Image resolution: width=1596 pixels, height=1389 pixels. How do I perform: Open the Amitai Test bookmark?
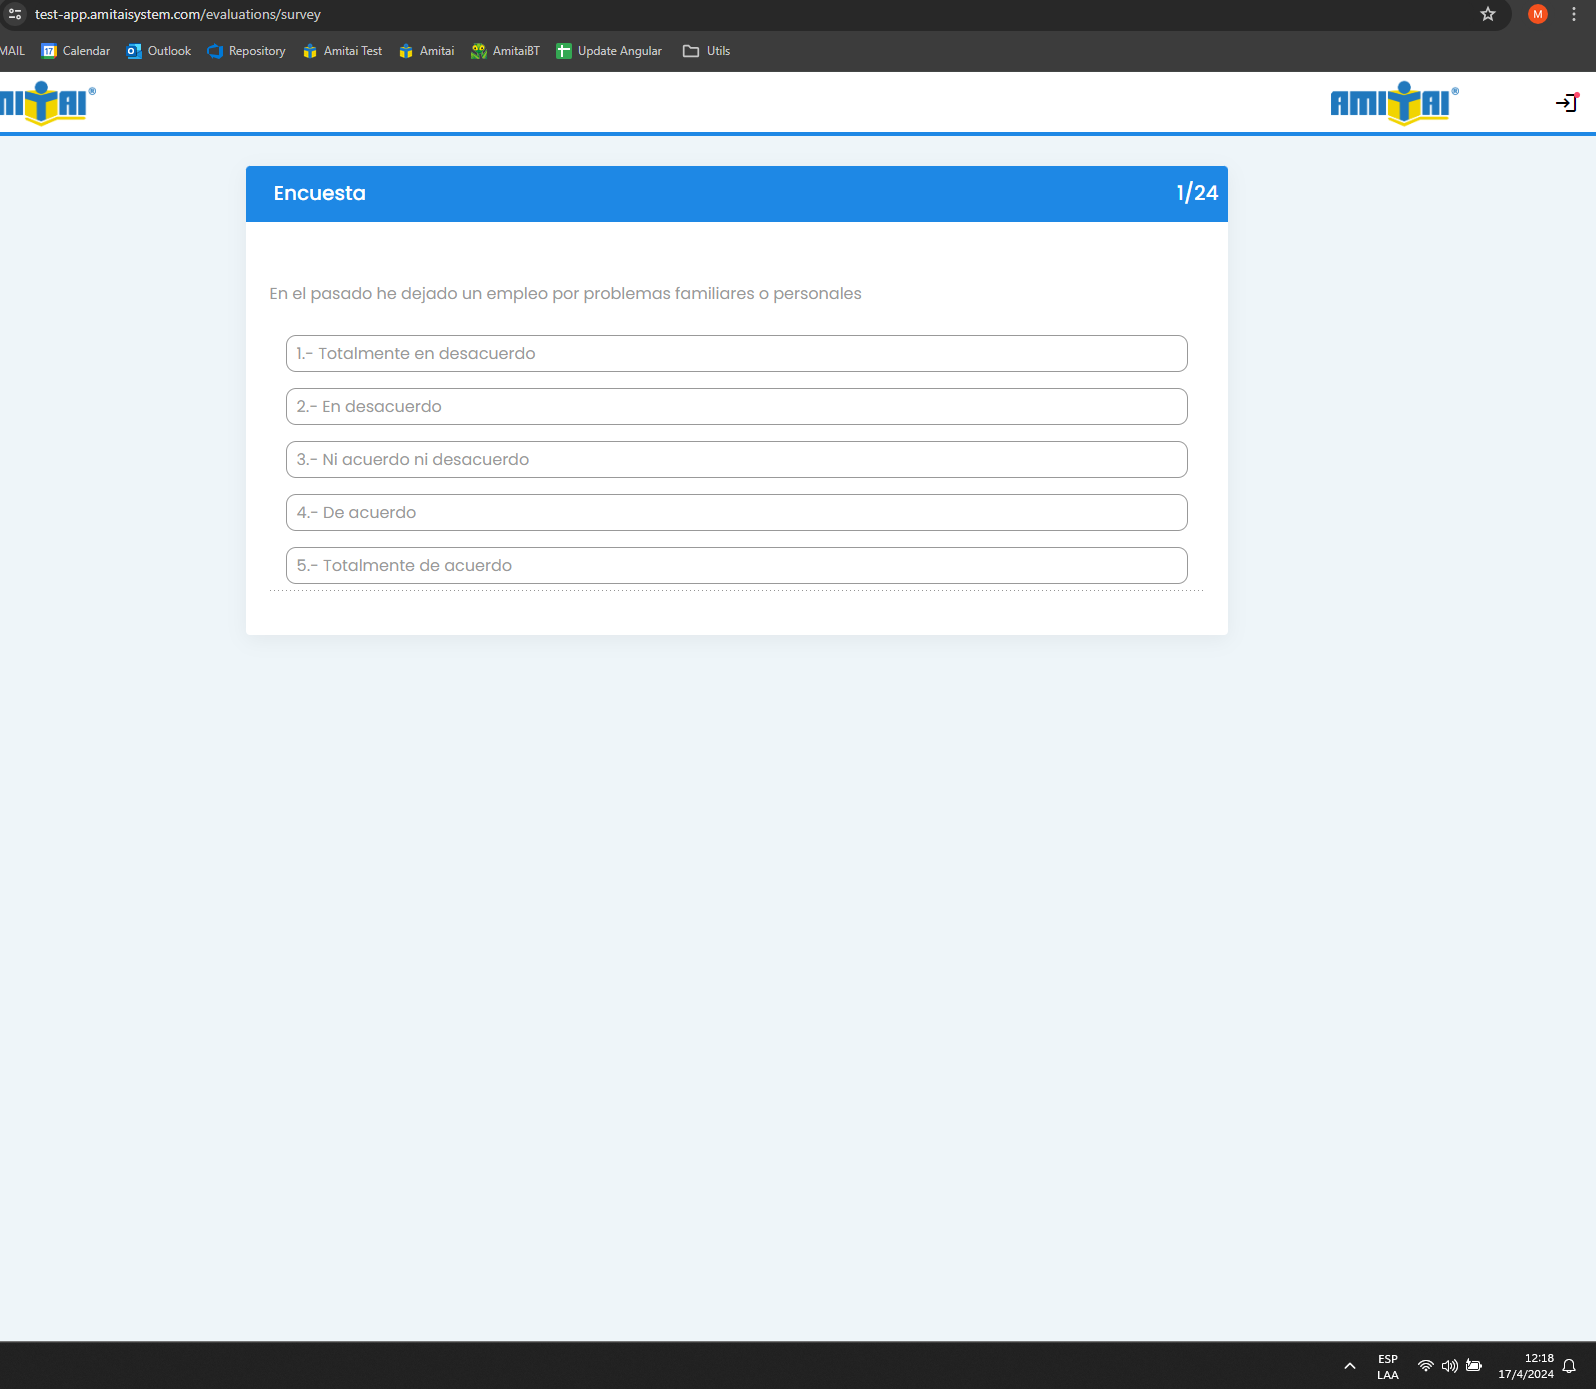coord(342,51)
